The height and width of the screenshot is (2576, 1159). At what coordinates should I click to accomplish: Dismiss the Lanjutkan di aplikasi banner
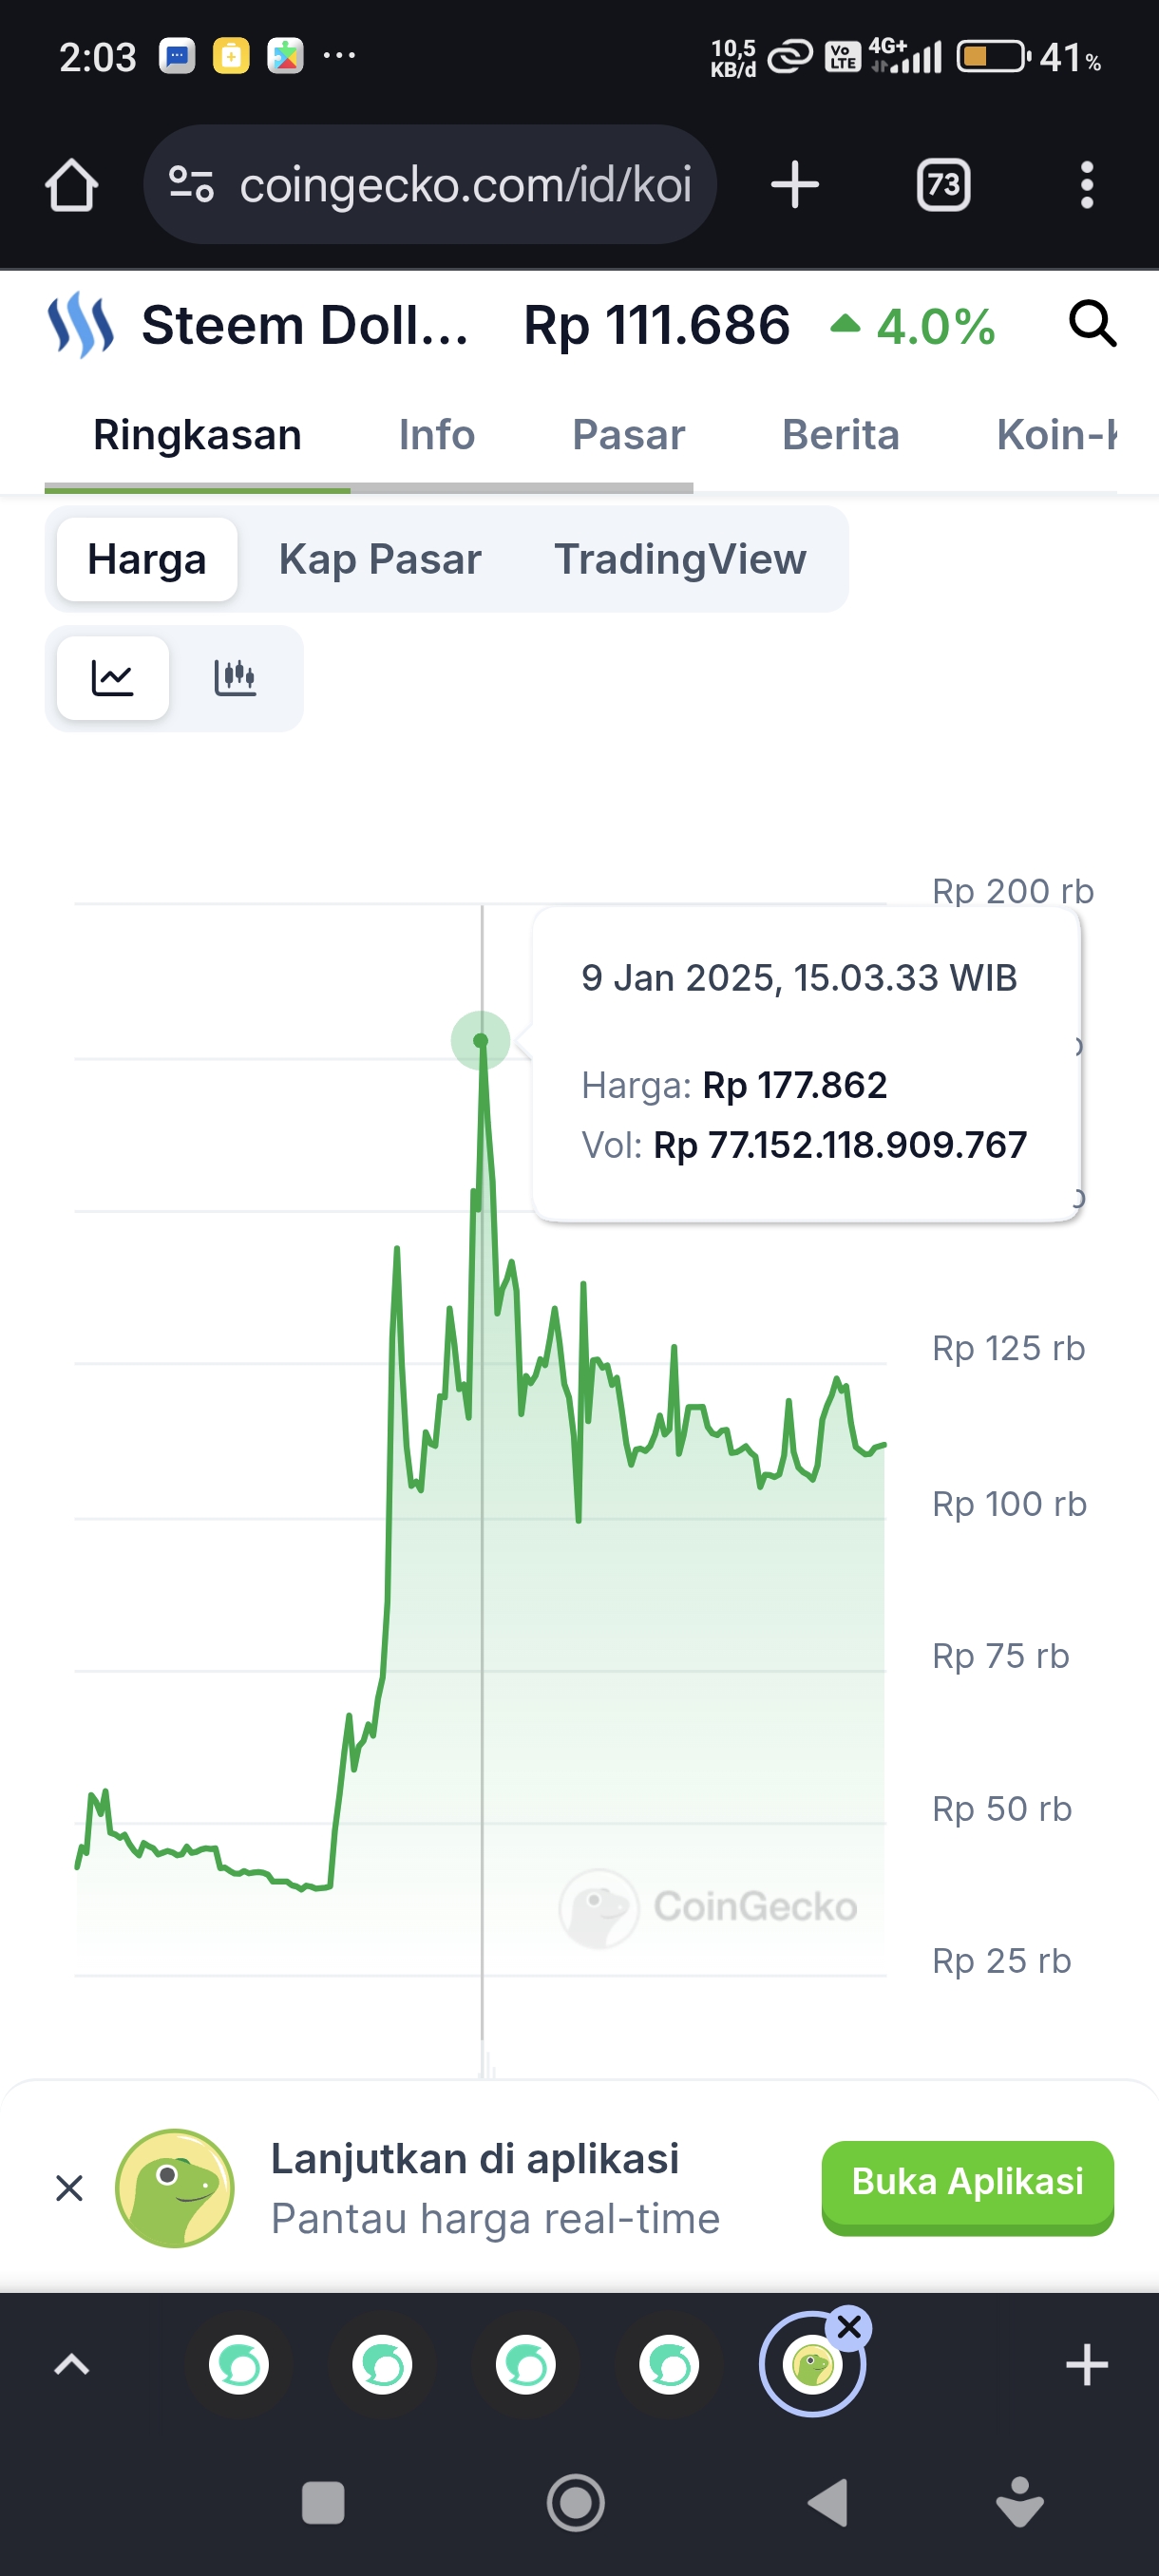click(69, 2188)
